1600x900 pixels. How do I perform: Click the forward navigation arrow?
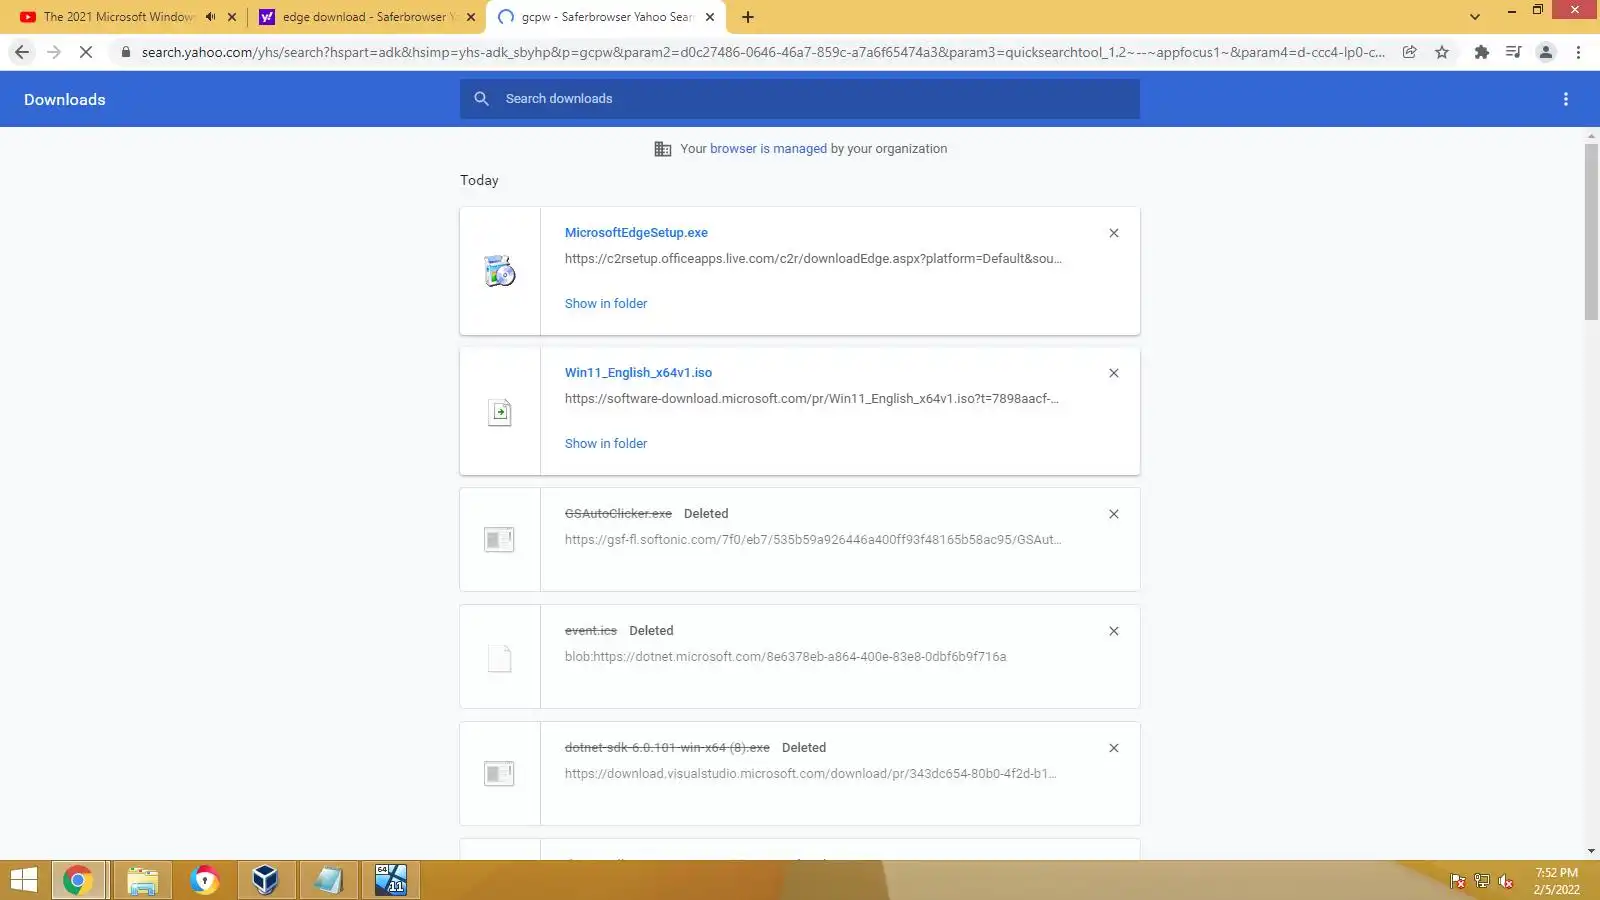click(x=54, y=52)
